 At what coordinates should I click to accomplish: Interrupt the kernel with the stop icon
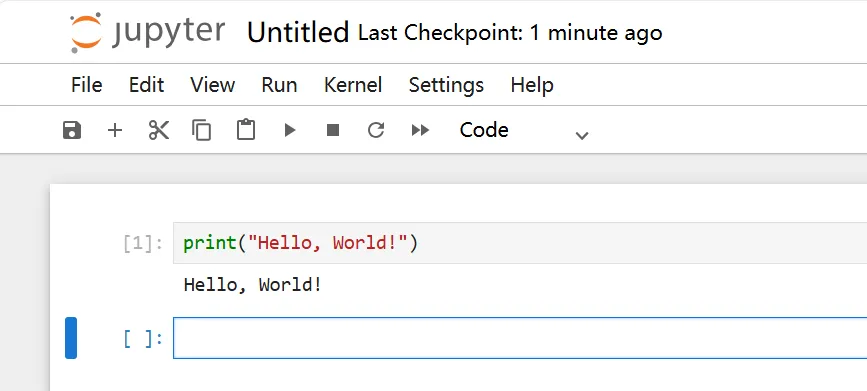click(333, 130)
